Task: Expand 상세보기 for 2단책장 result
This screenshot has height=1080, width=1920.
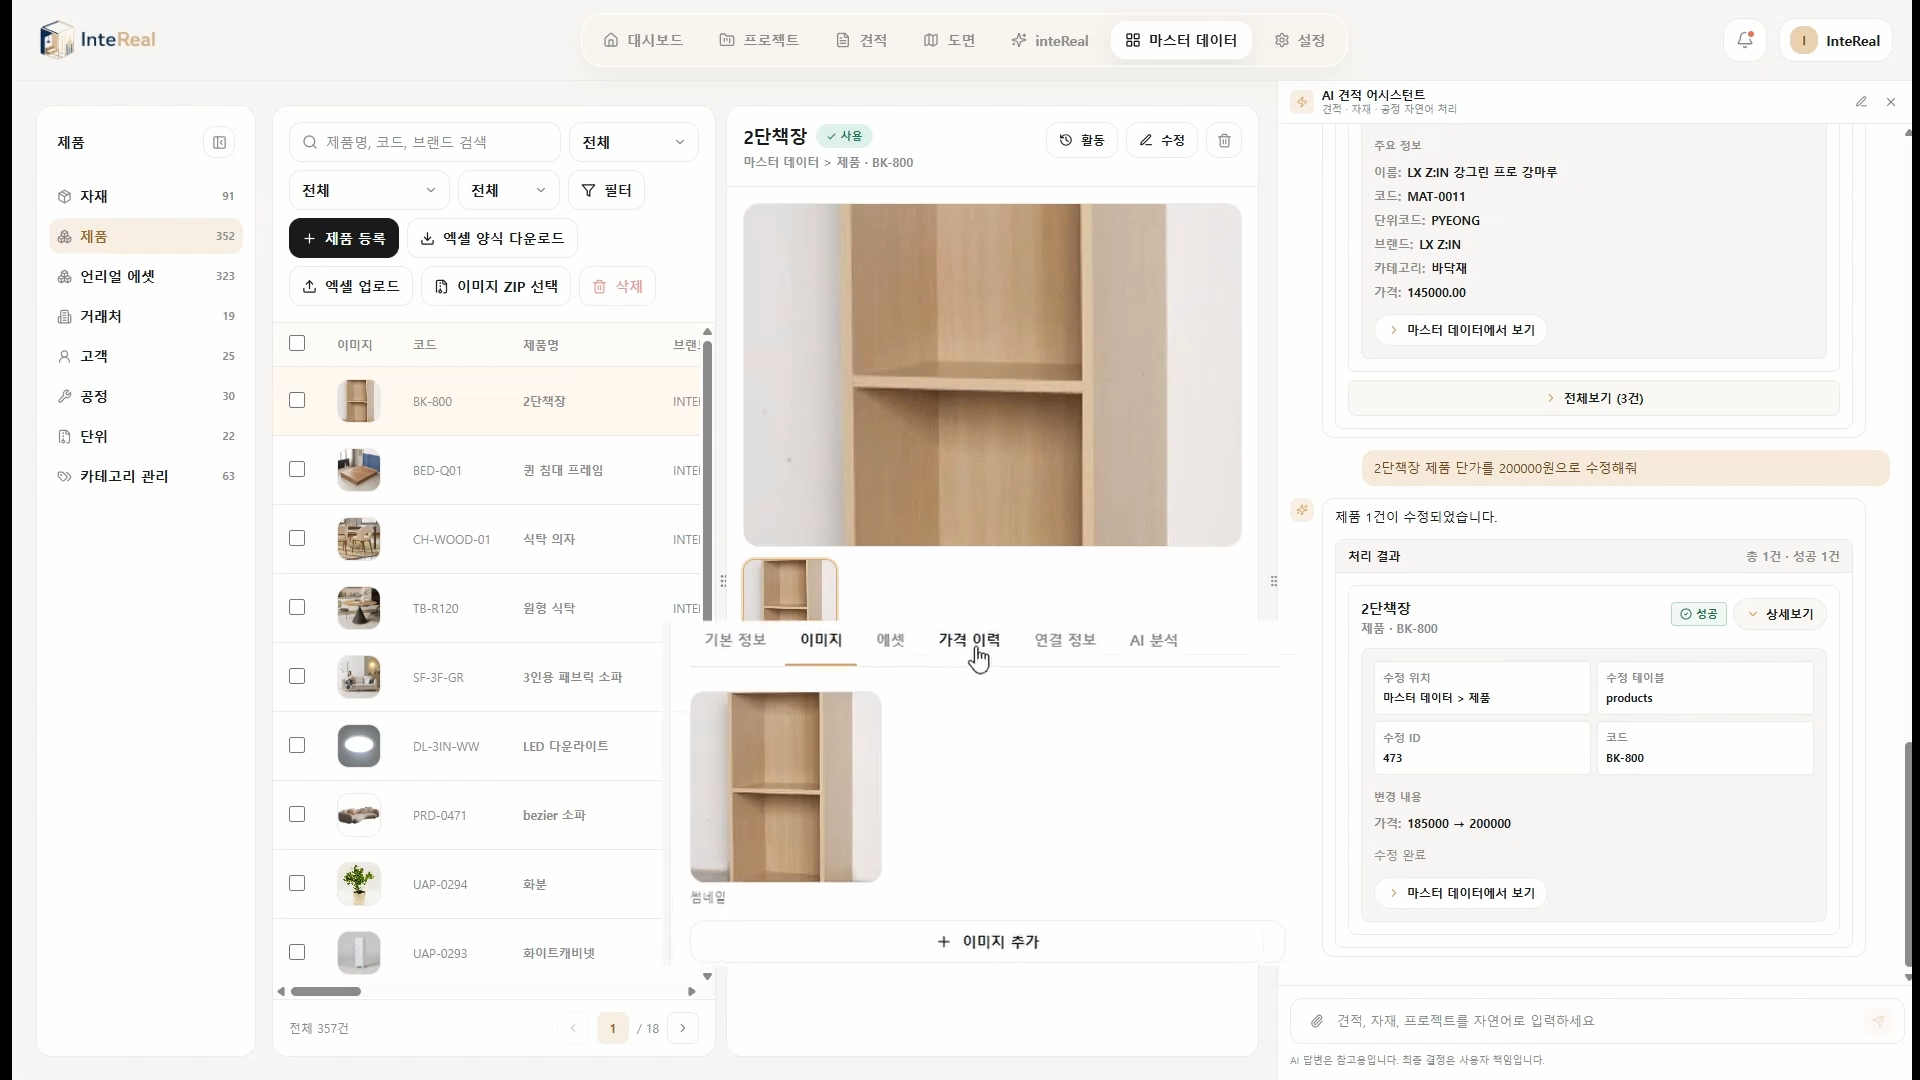Action: pos(1780,614)
